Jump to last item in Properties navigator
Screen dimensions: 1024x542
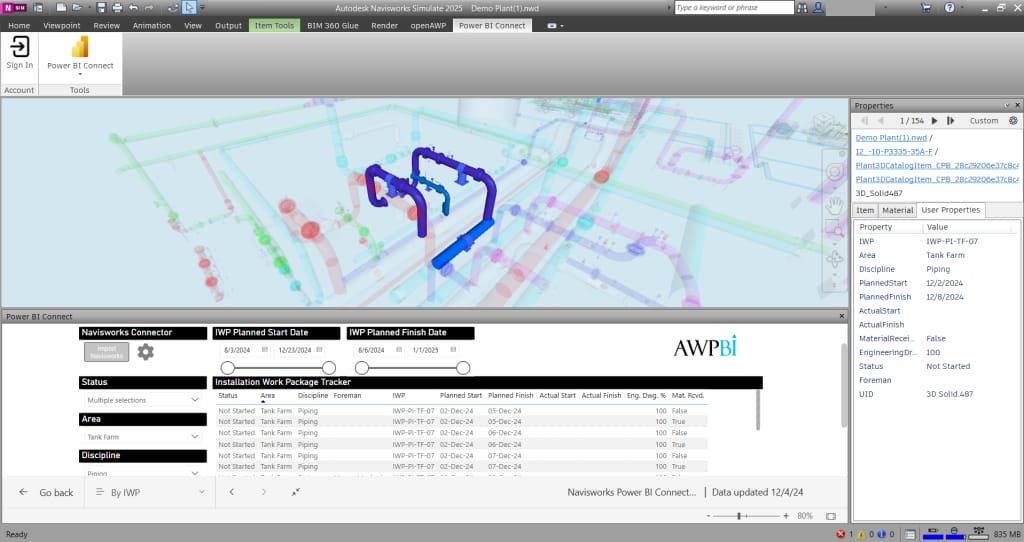coord(951,121)
